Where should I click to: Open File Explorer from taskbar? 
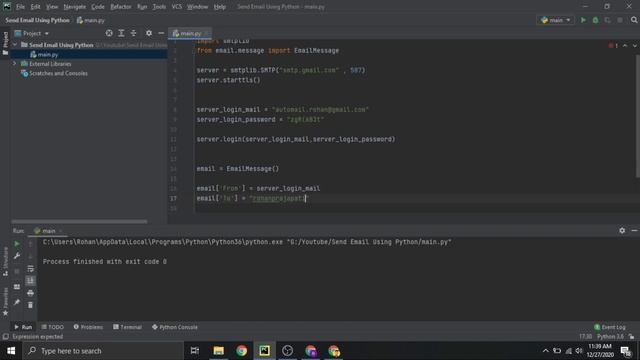[x=219, y=351]
